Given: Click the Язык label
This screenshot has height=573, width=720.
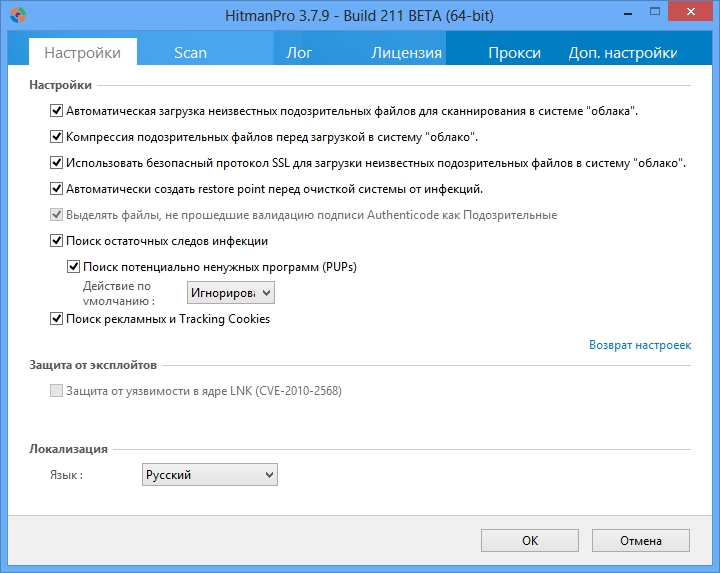Looking at the screenshot, I should point(66,475).
